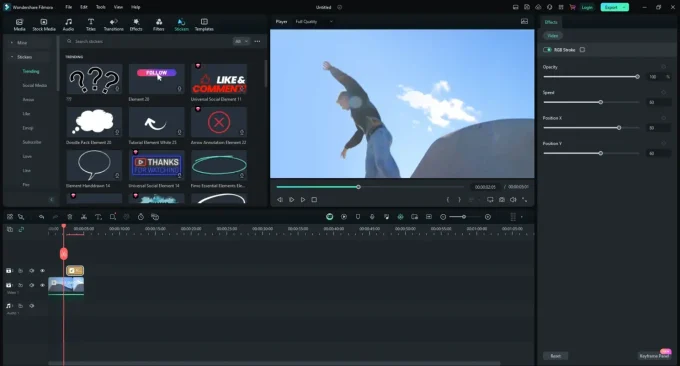Open the Full Quality playback dropdown
680x366 pixels.
pos(314,22)
